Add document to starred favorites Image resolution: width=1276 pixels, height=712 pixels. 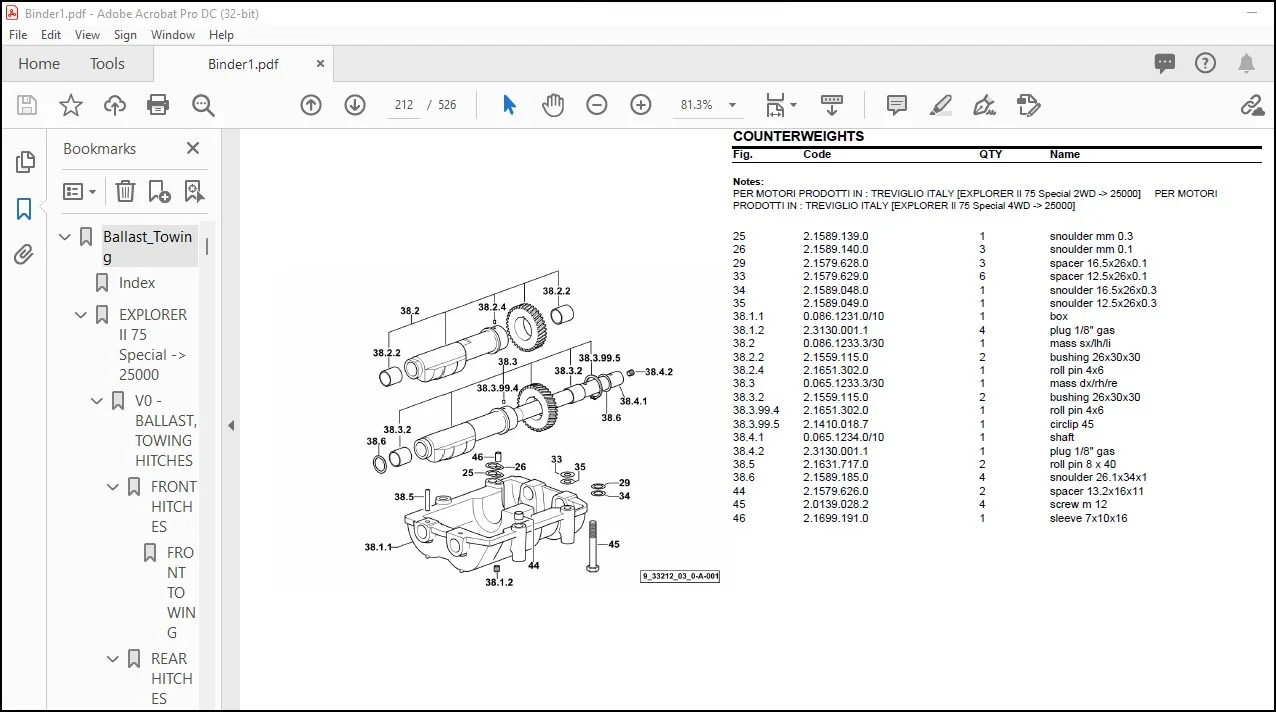pyautogui.click(x=71, y=105)
